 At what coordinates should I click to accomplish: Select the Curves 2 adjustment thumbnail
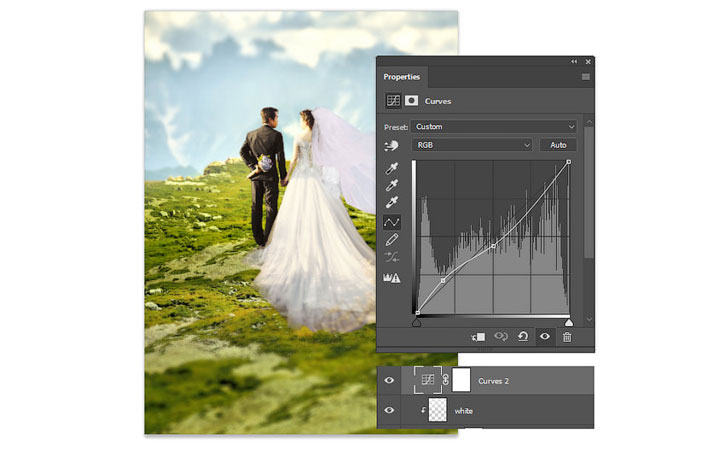(x=428, y=380)
